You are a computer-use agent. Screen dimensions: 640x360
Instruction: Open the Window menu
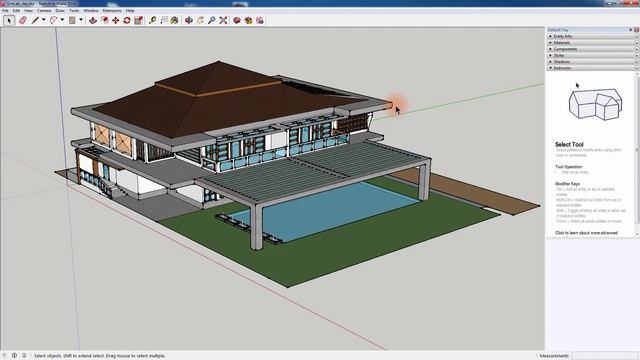91,11
